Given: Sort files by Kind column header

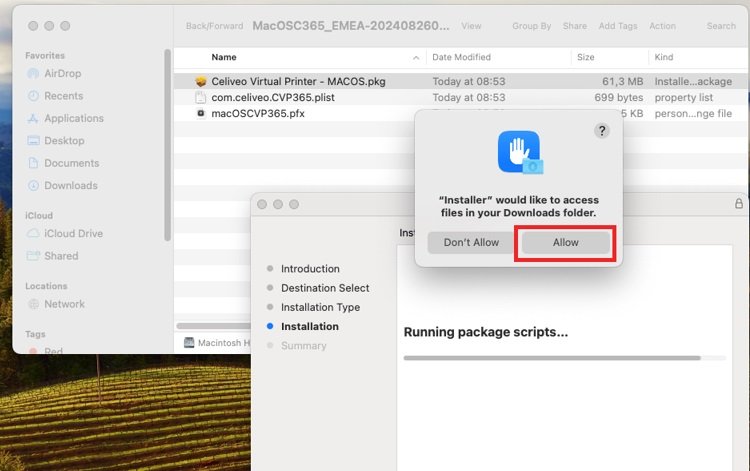Looking at the screenshot, I should click(663, 57).
